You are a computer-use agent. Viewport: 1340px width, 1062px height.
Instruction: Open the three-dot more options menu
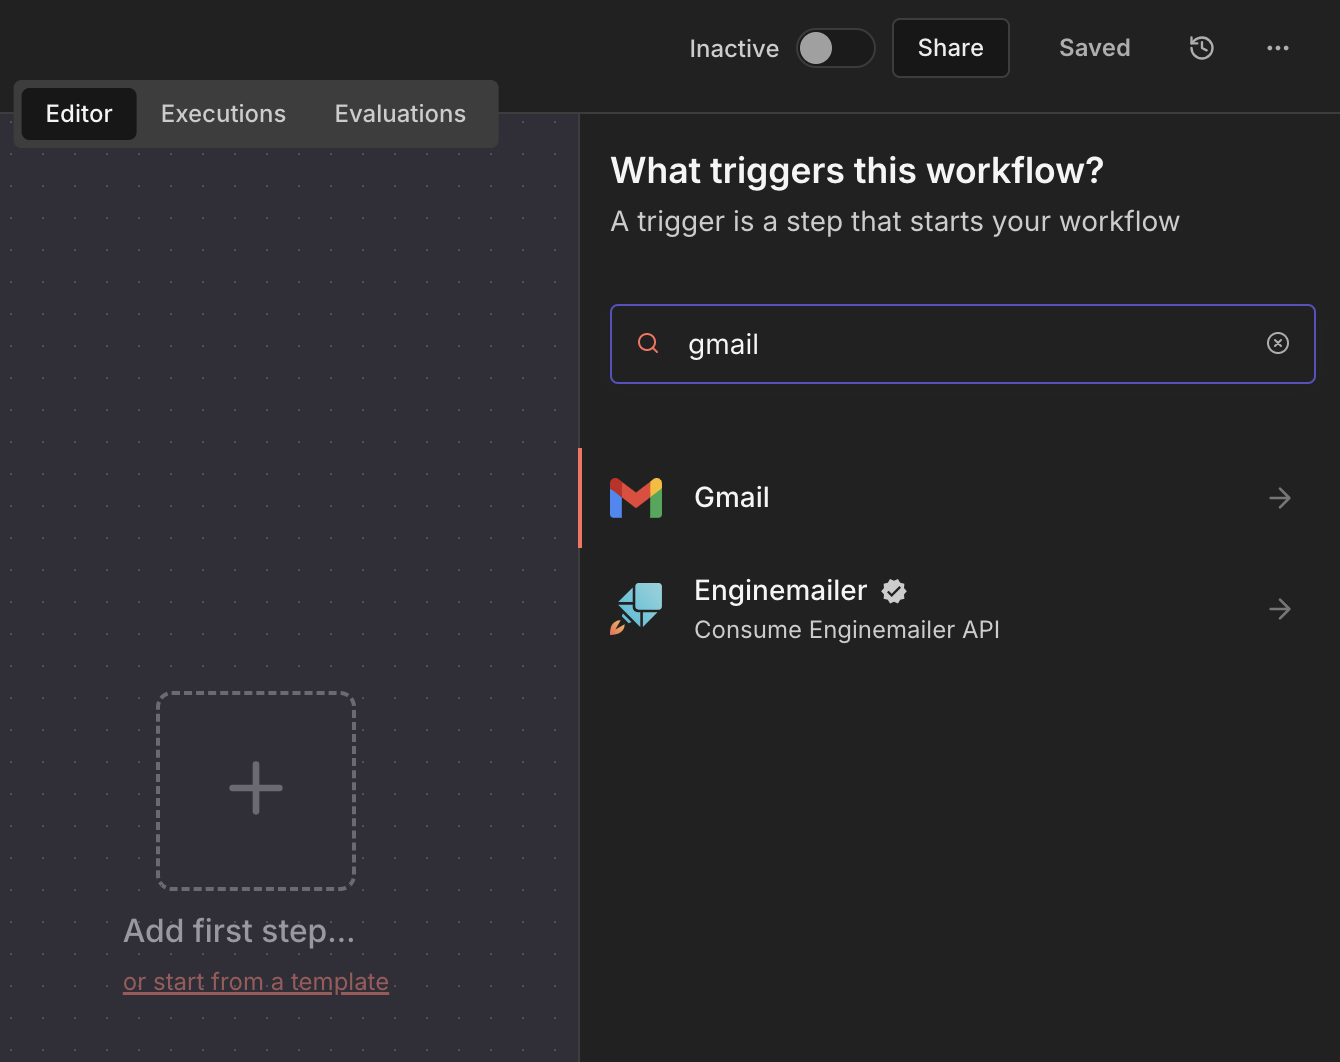(1277, 48)
